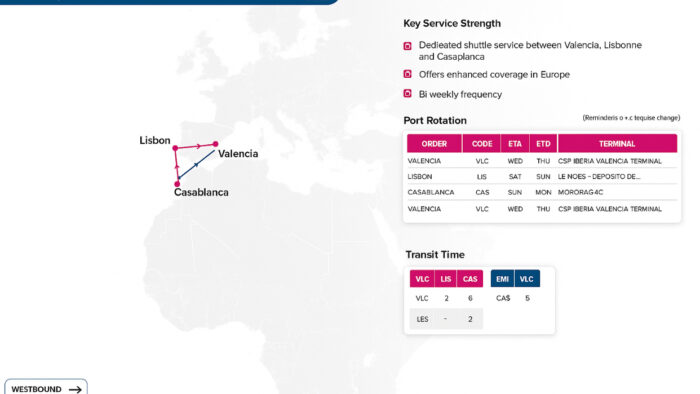Click the Lisbon port dot on map
The image size is (700, 394).
(175, 148)
